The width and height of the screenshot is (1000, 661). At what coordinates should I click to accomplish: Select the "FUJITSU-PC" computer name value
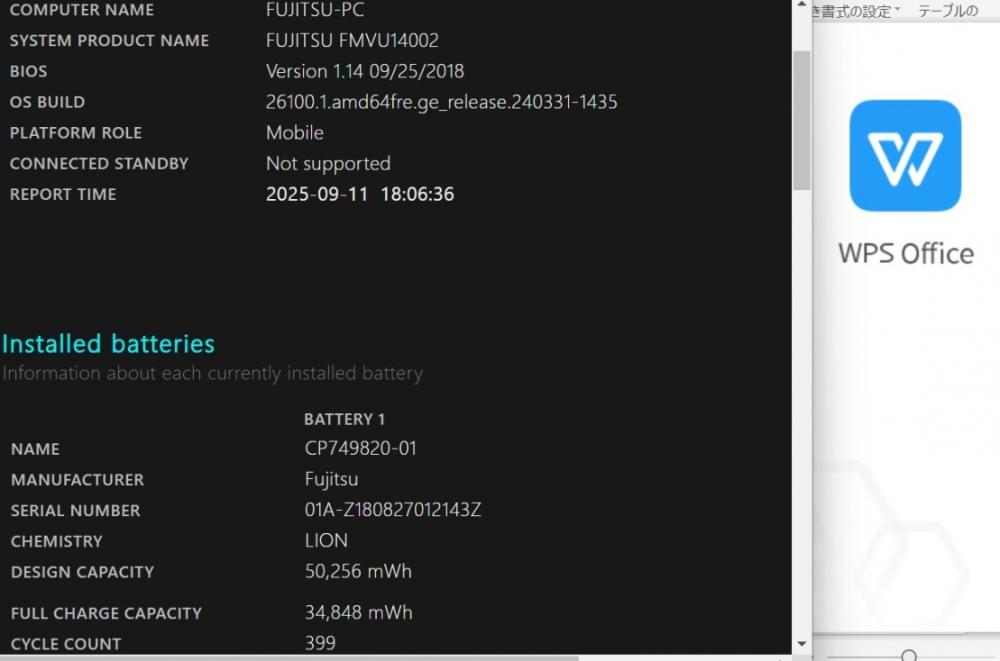(x=315, y=10)
